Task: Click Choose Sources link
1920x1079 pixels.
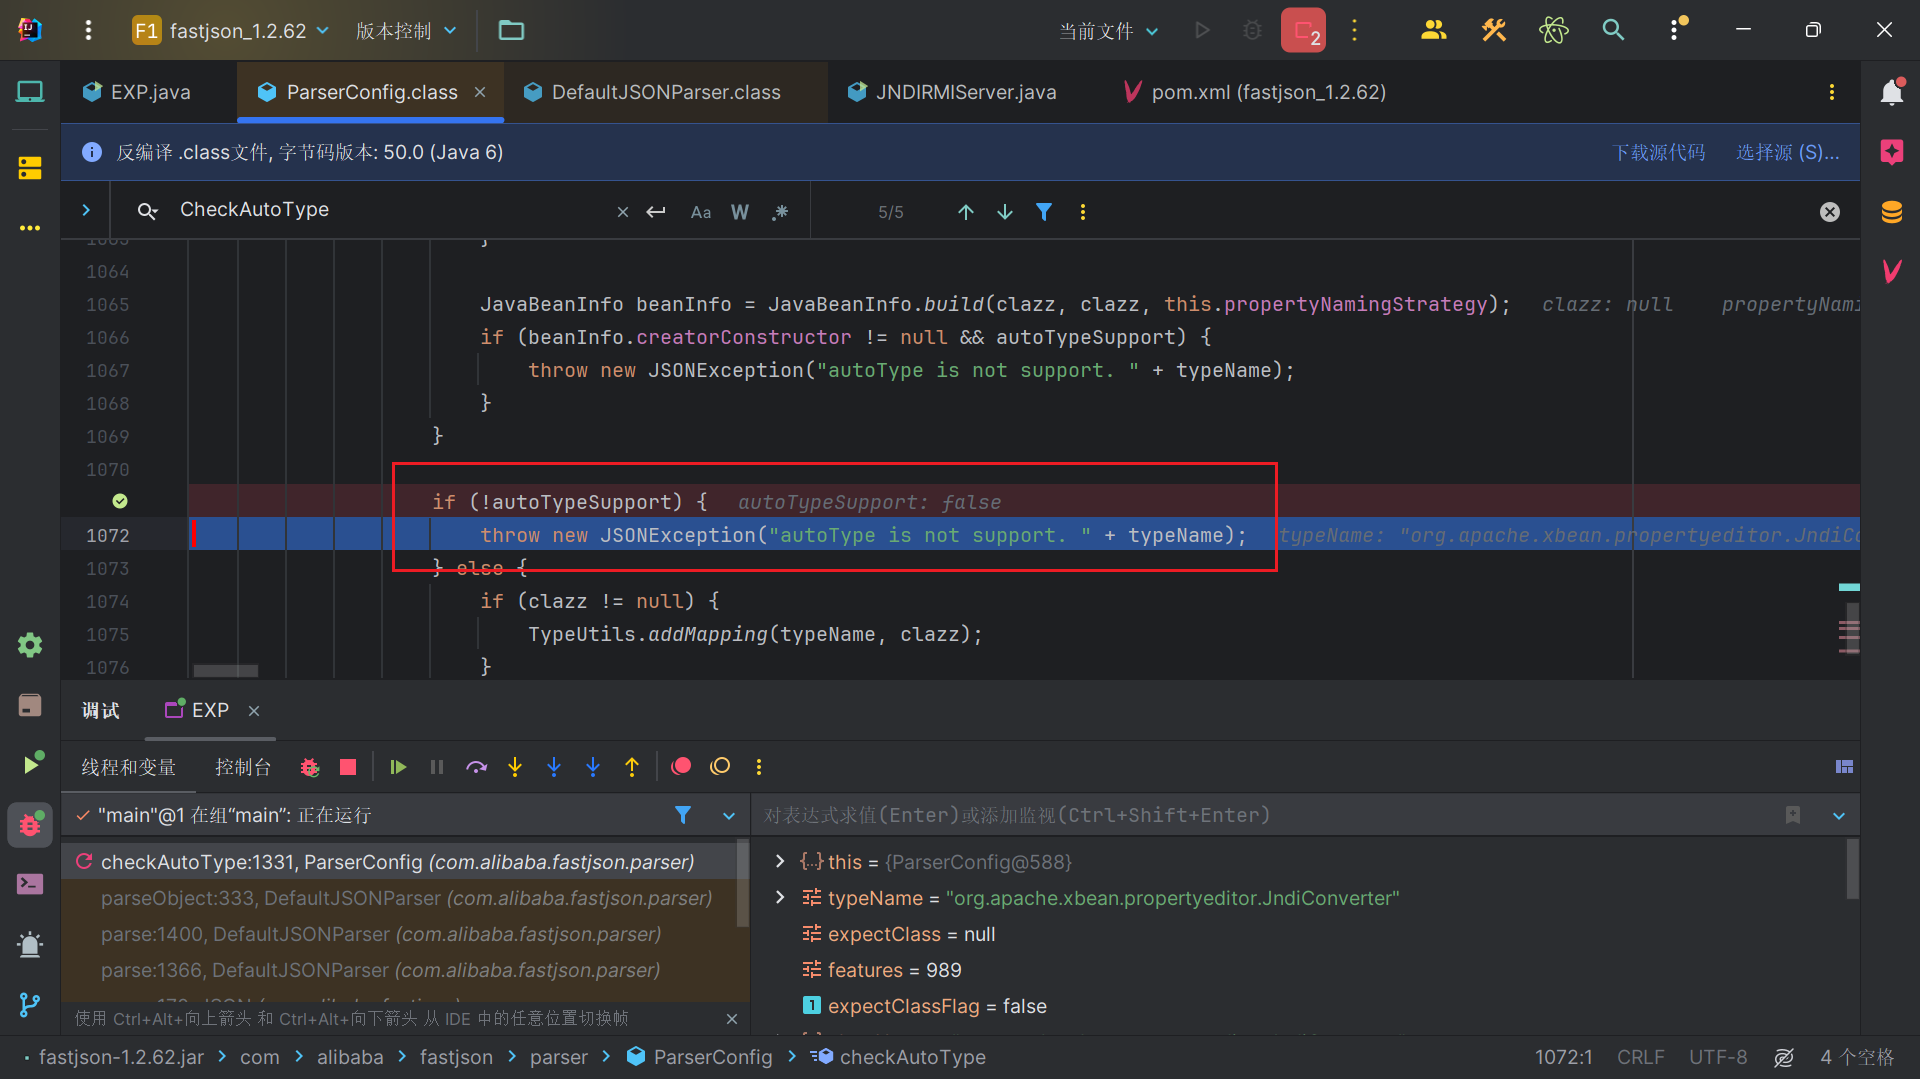Action: pyautogui.click(x=1787, y=152)
